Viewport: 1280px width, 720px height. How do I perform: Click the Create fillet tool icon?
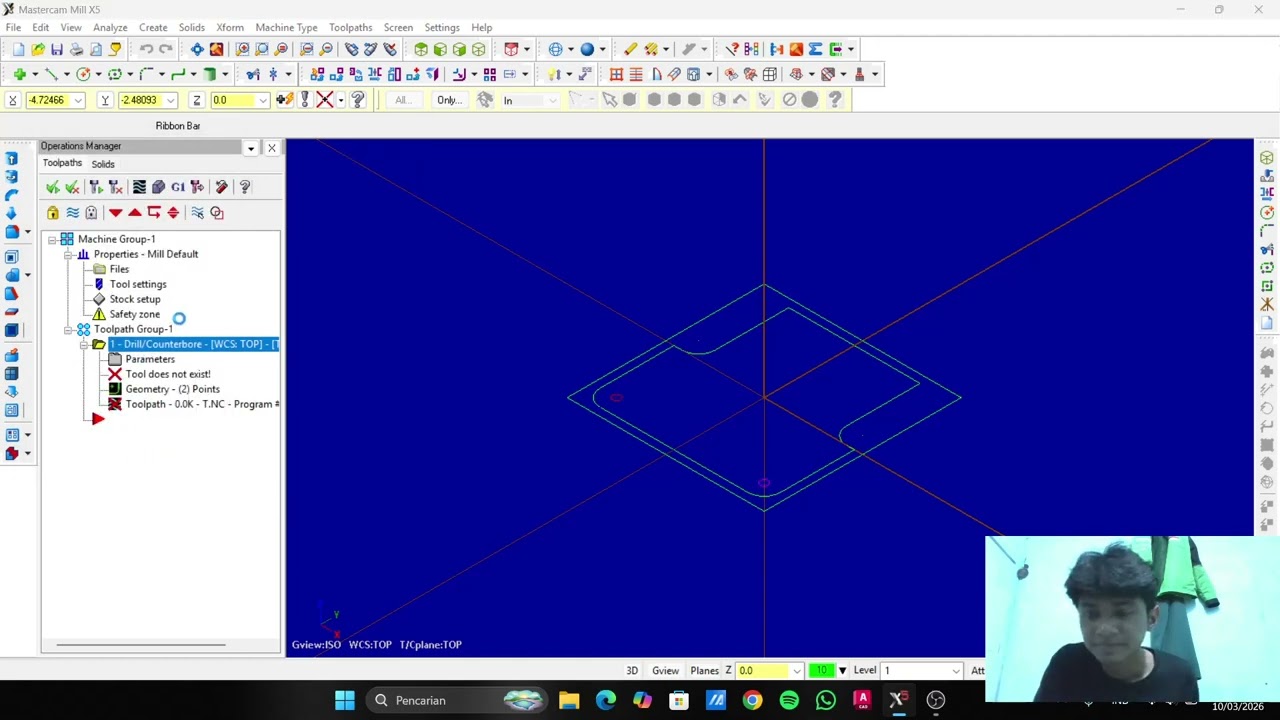pyautogui.click(x=146, y=74)
